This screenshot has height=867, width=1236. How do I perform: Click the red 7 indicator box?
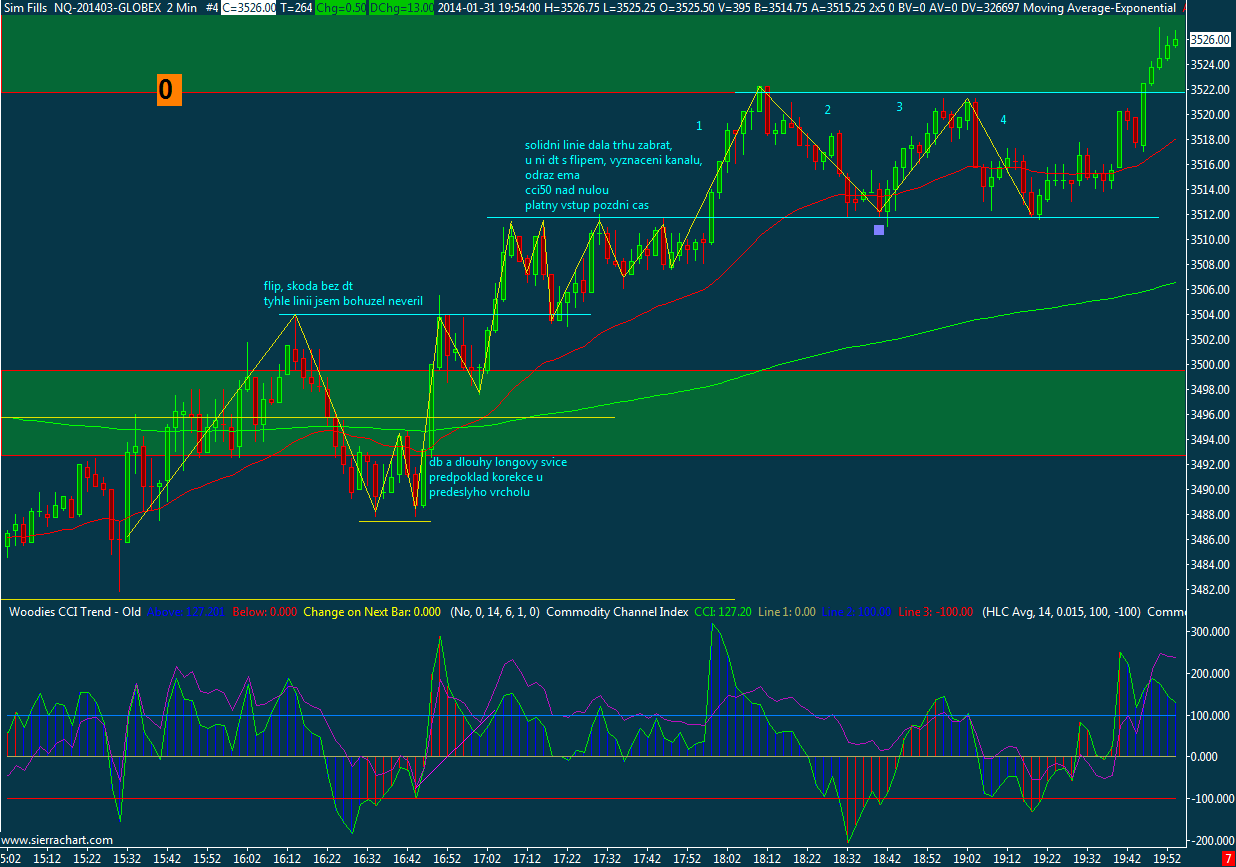point(1228,859)
